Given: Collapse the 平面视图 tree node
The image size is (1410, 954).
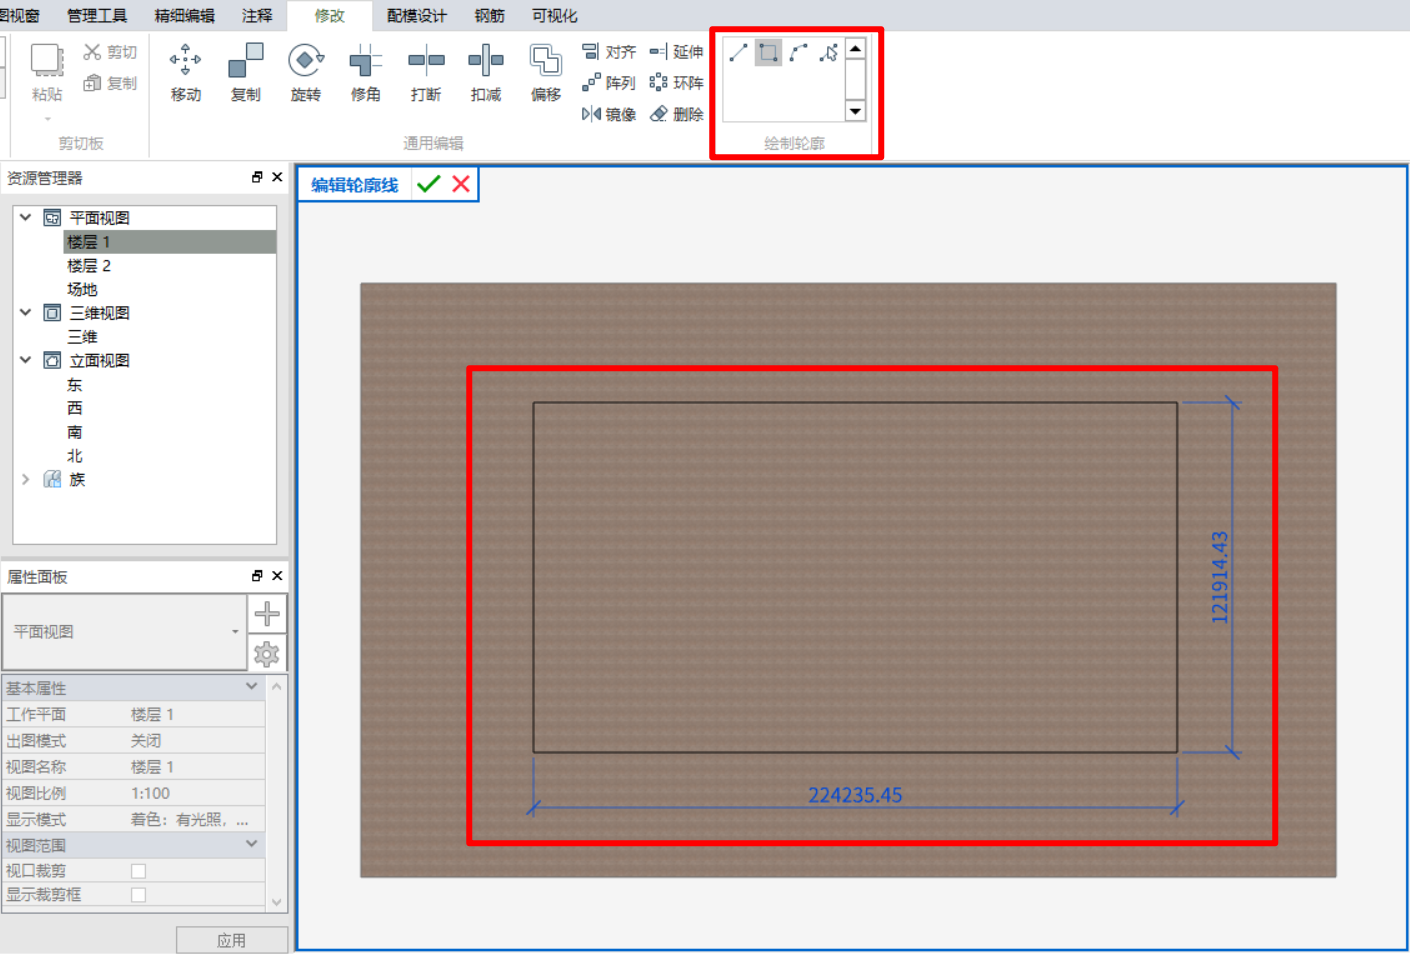Looking at the screenshot, I should pos(26,217).
